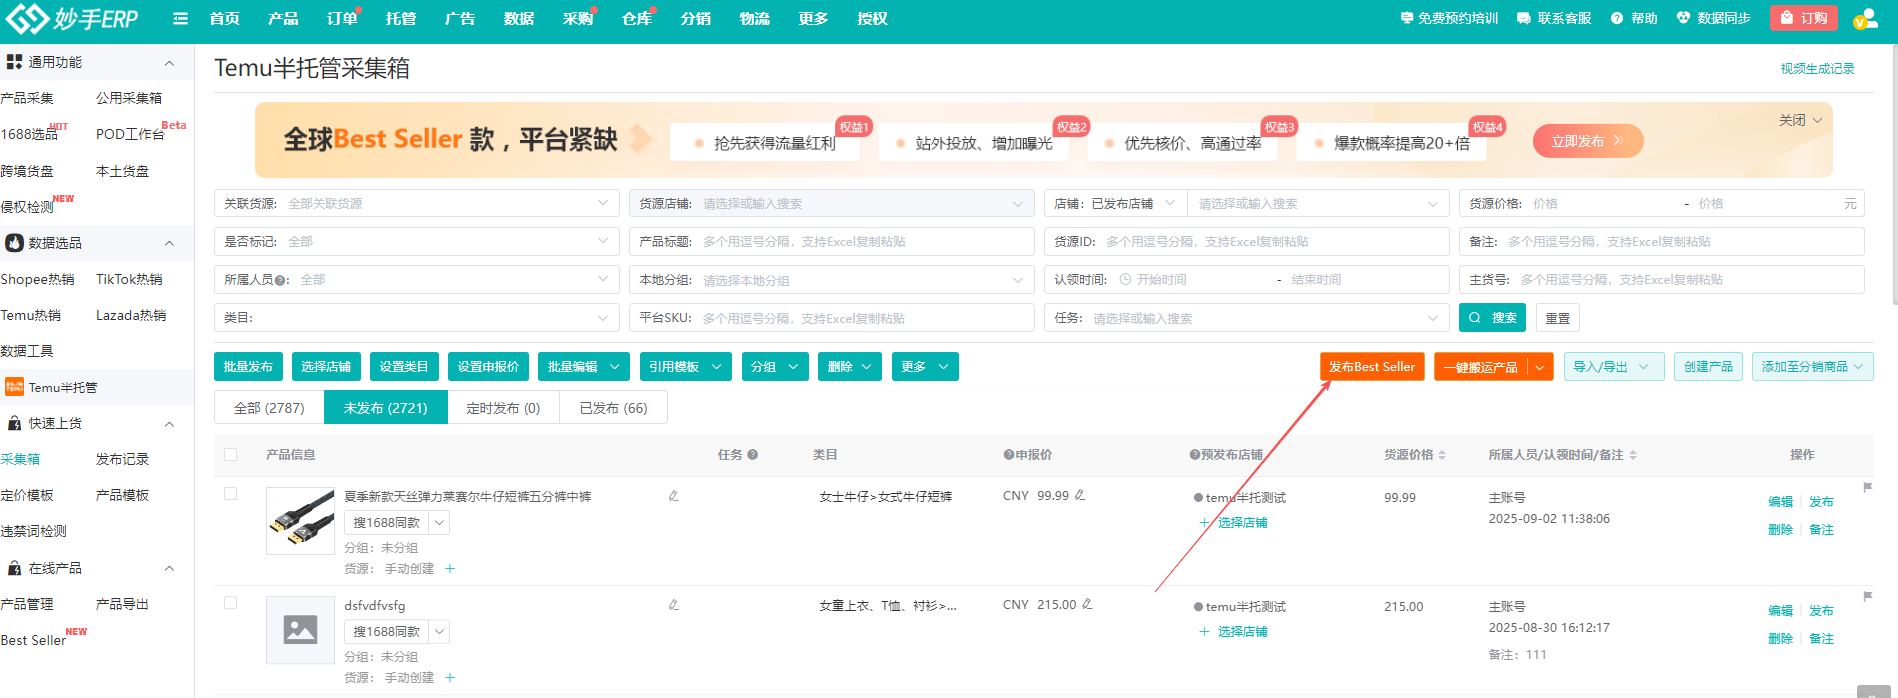Open the 订单 menu in the top navigation
Image resolution: width=1898 pixels, height=698 pixels.
point(341,18)
